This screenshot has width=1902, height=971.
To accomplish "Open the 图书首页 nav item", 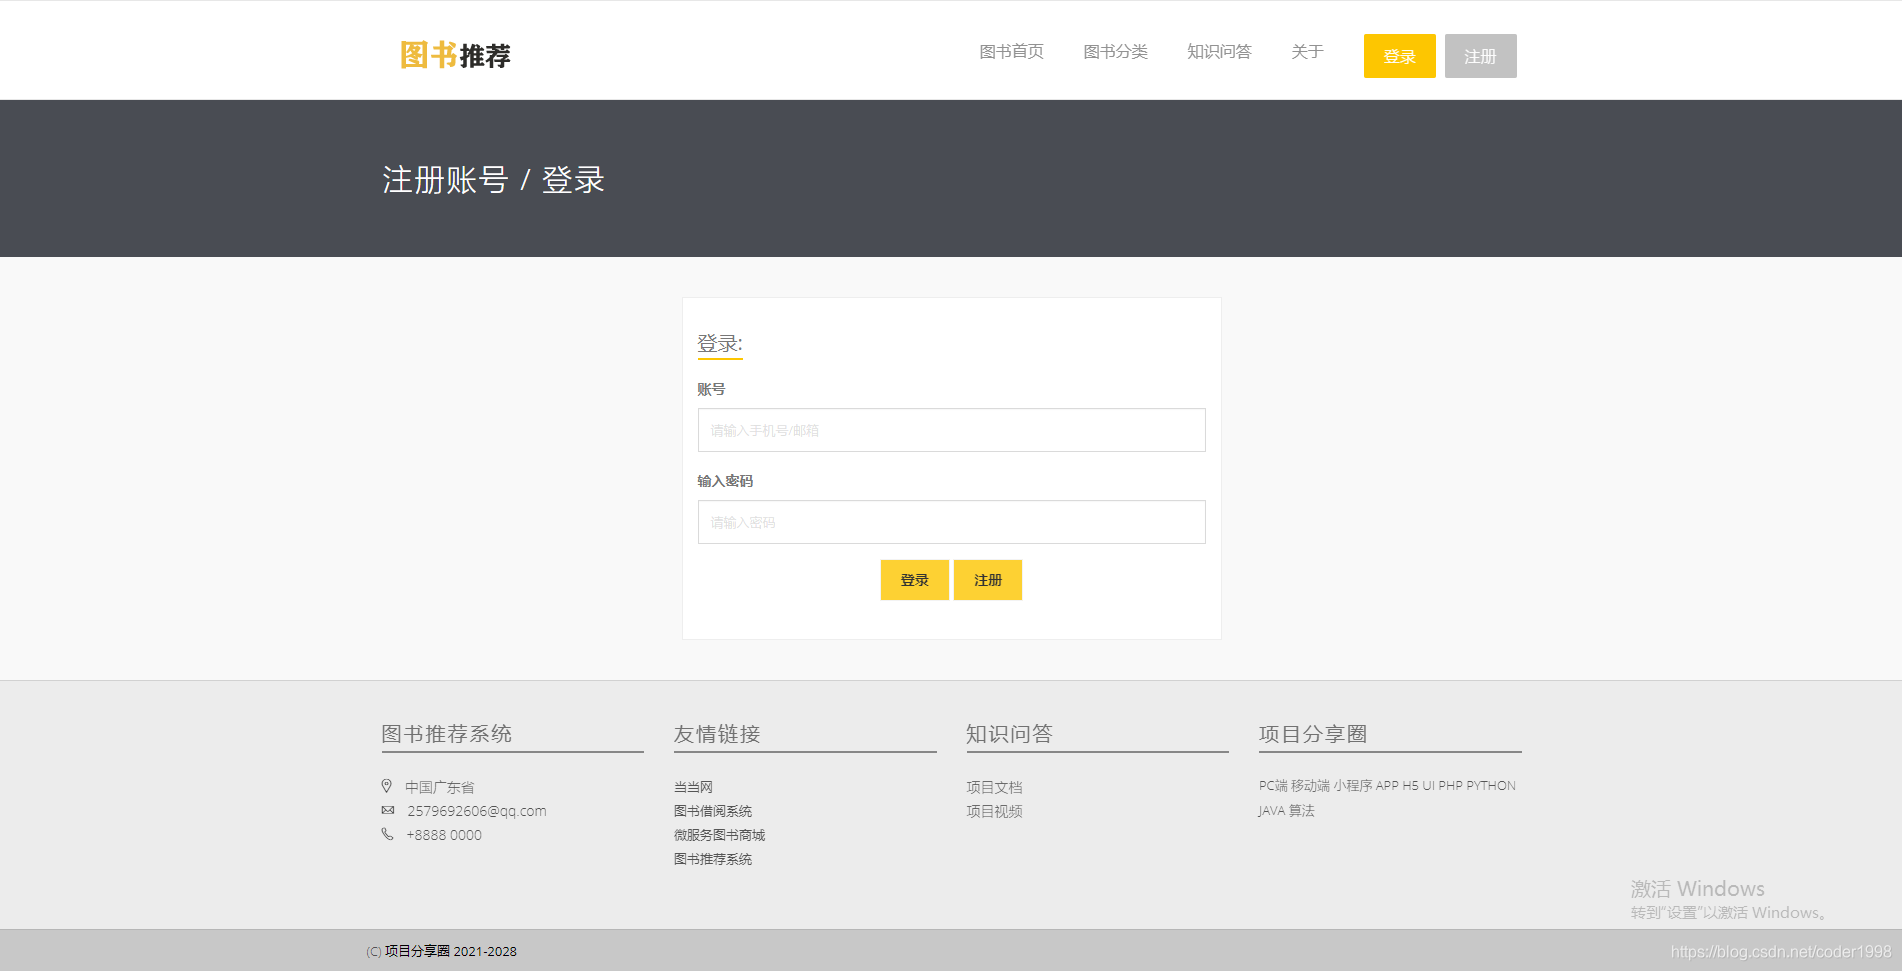I will click(1011, 52).
